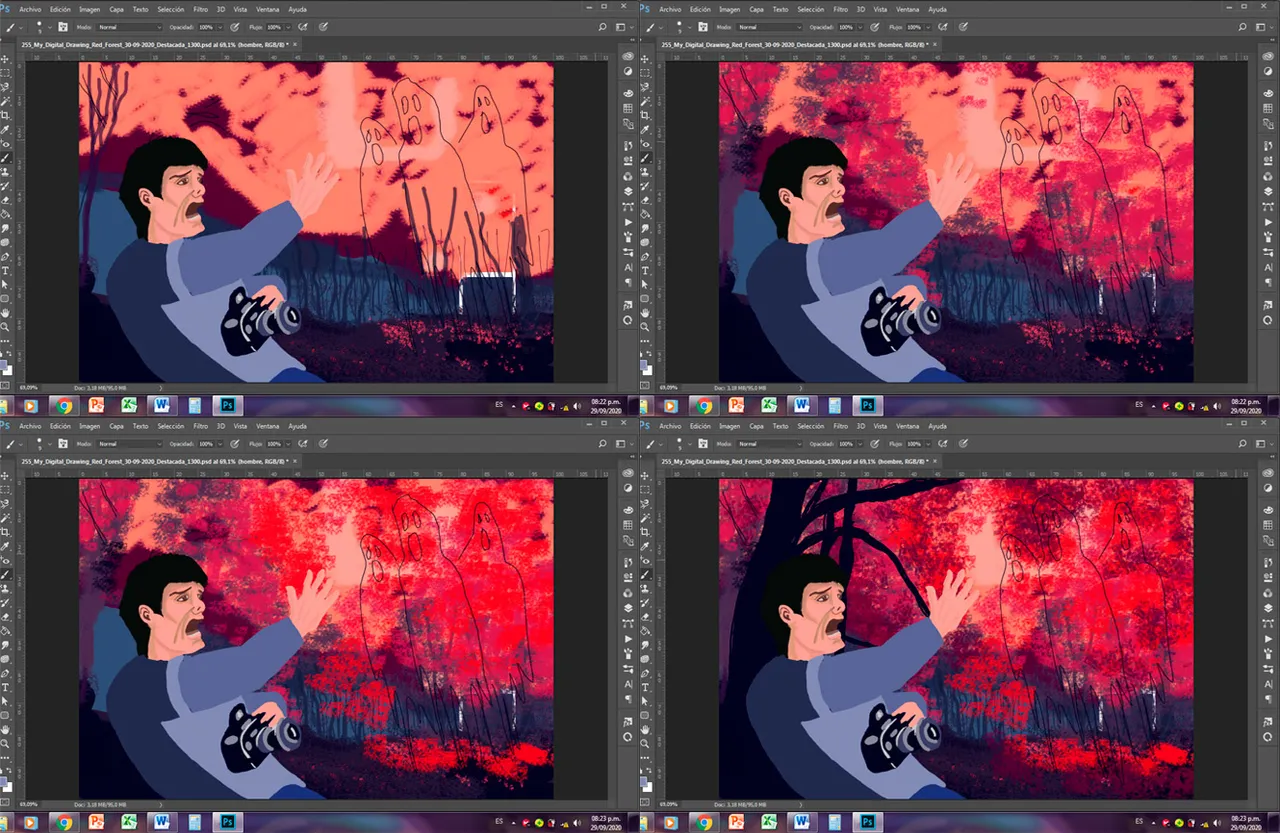1280x833 pixels.
Task: Open the Selección menu in bottom-left window
Action: tap(171, 425)
